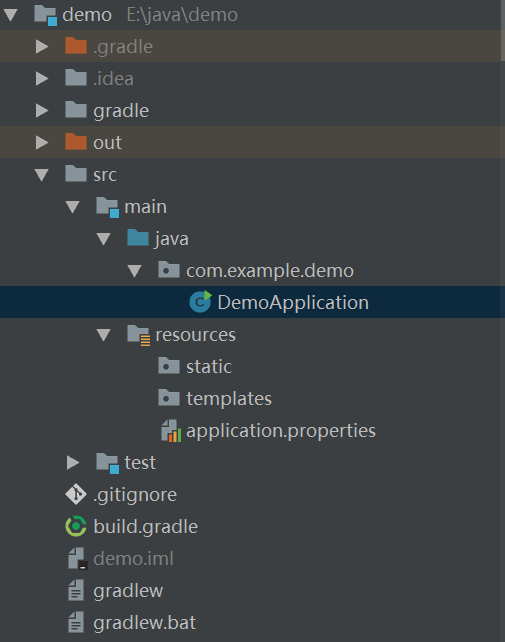The height and width of the screenshot is (642, 505).
Task: Collapse the java folder arrow
Action: [104, 239]
